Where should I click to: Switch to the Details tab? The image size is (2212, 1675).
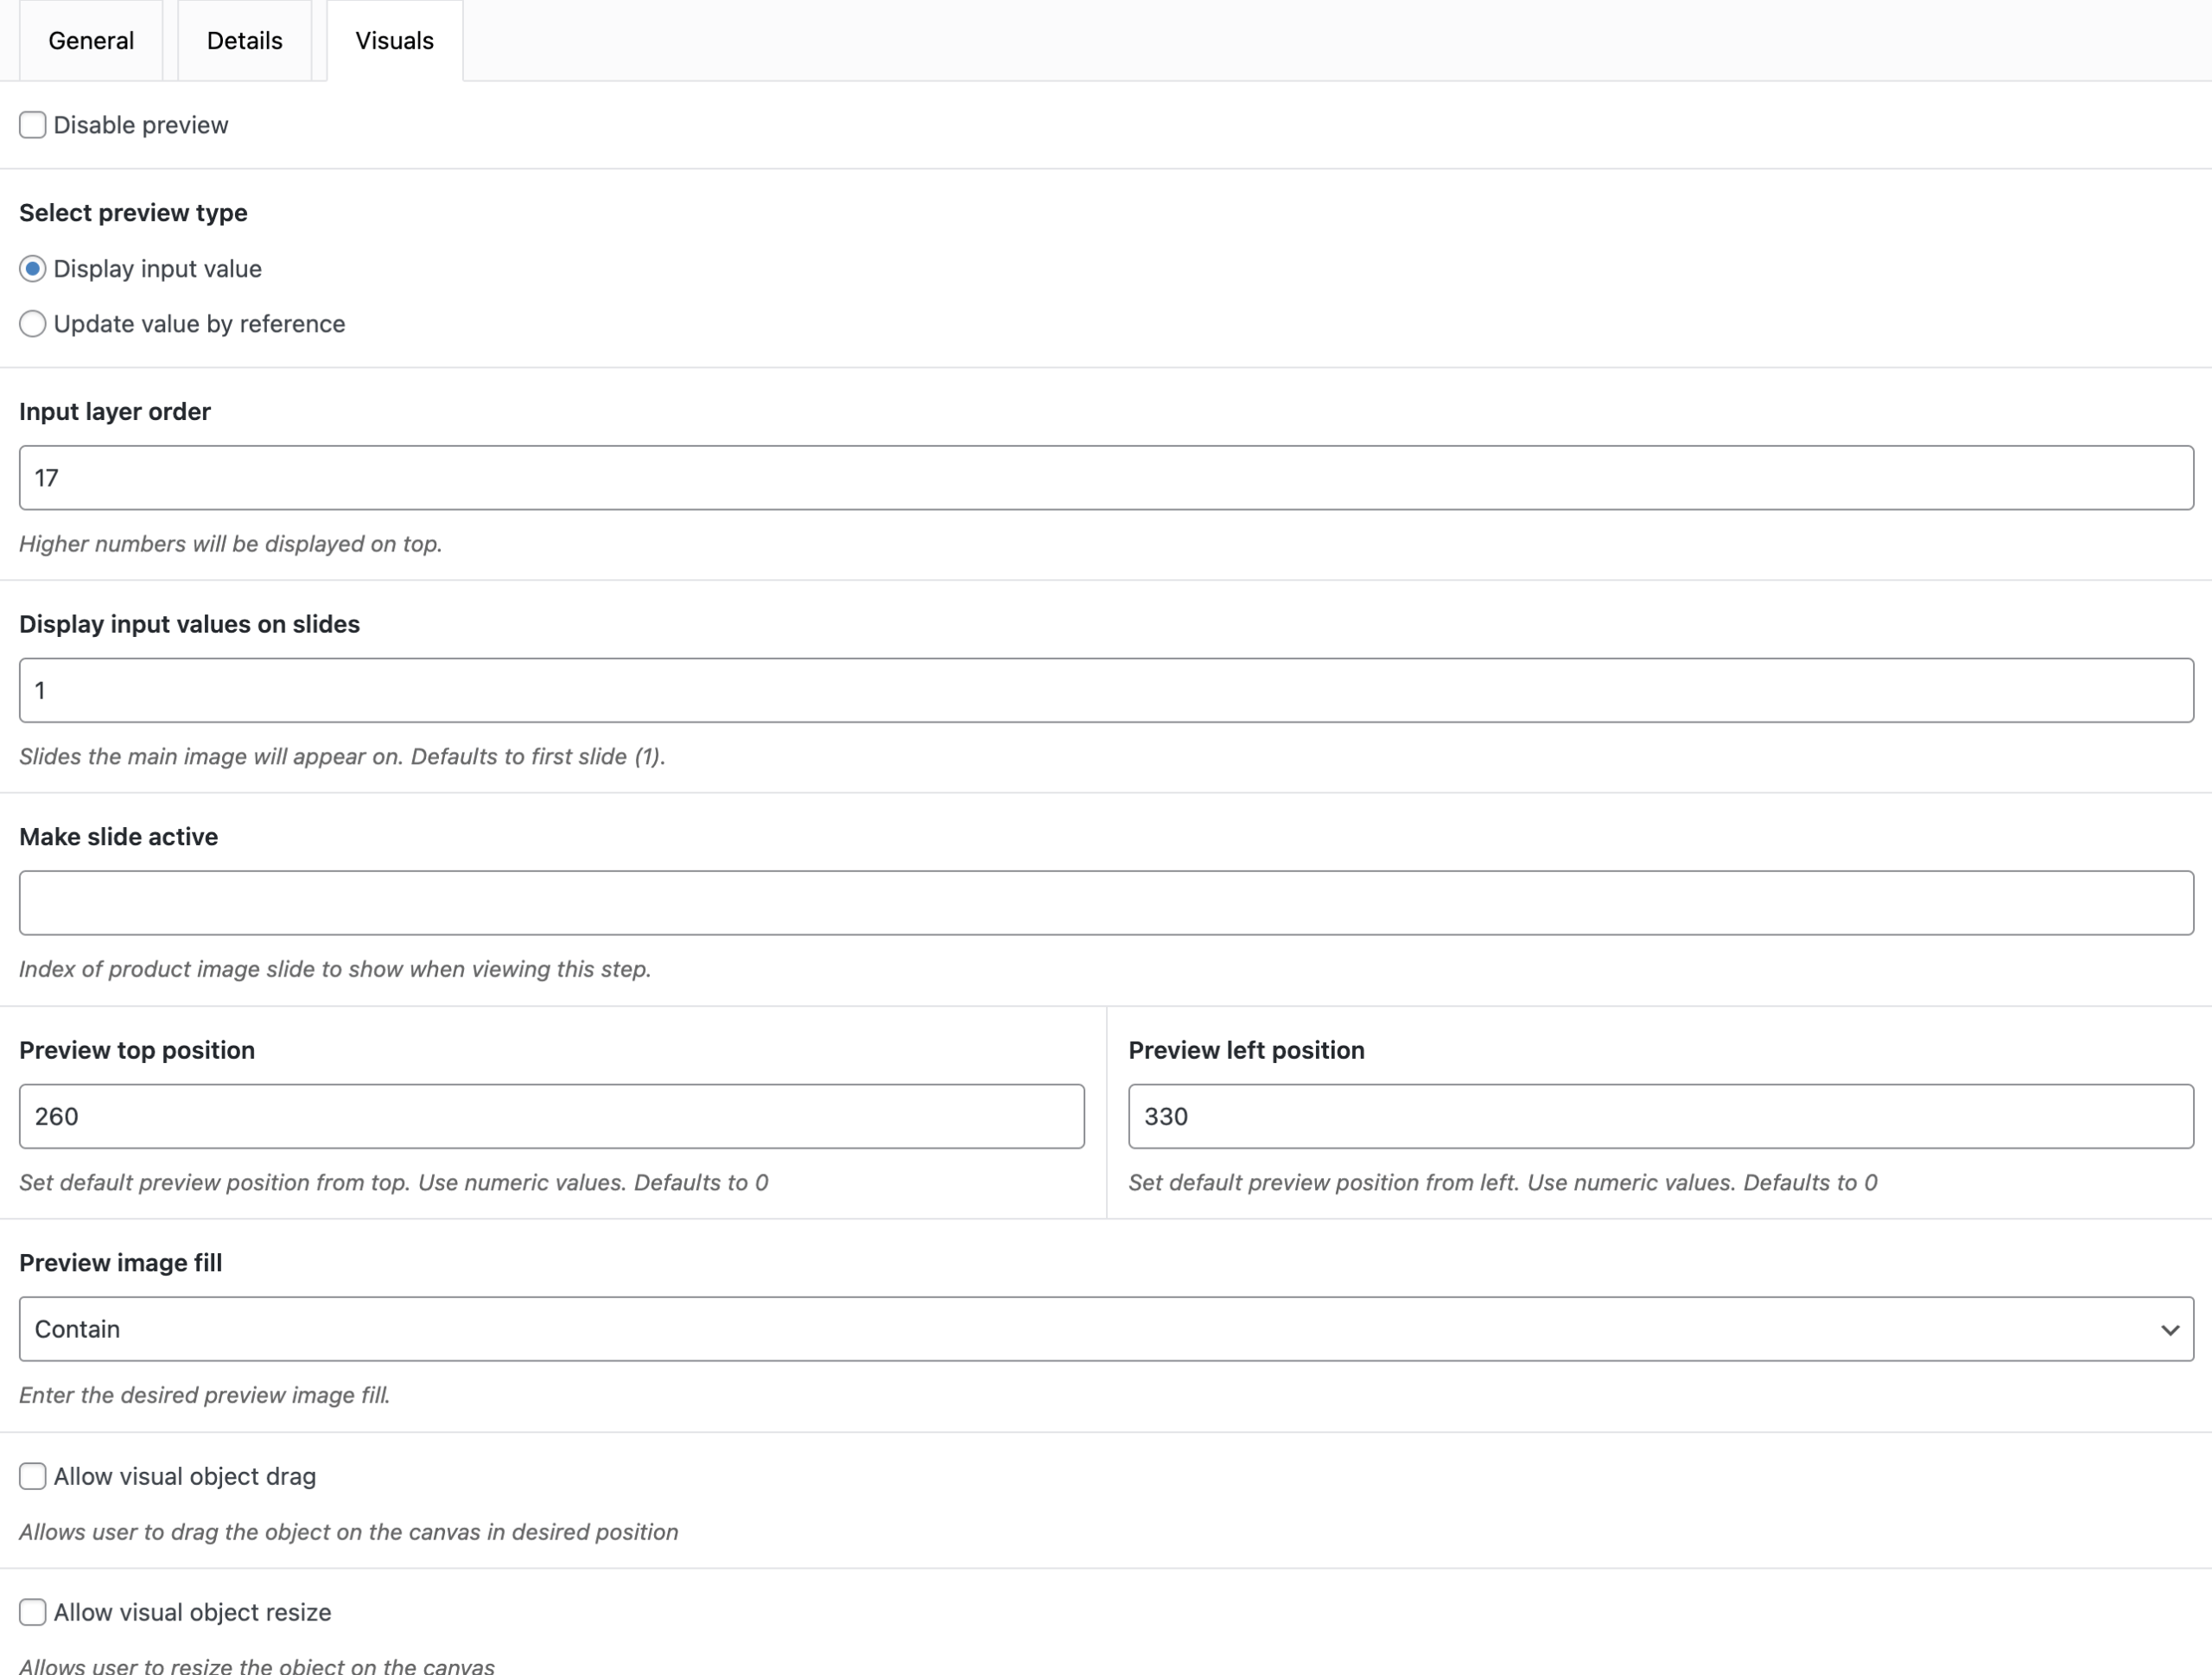click(244, 41)
